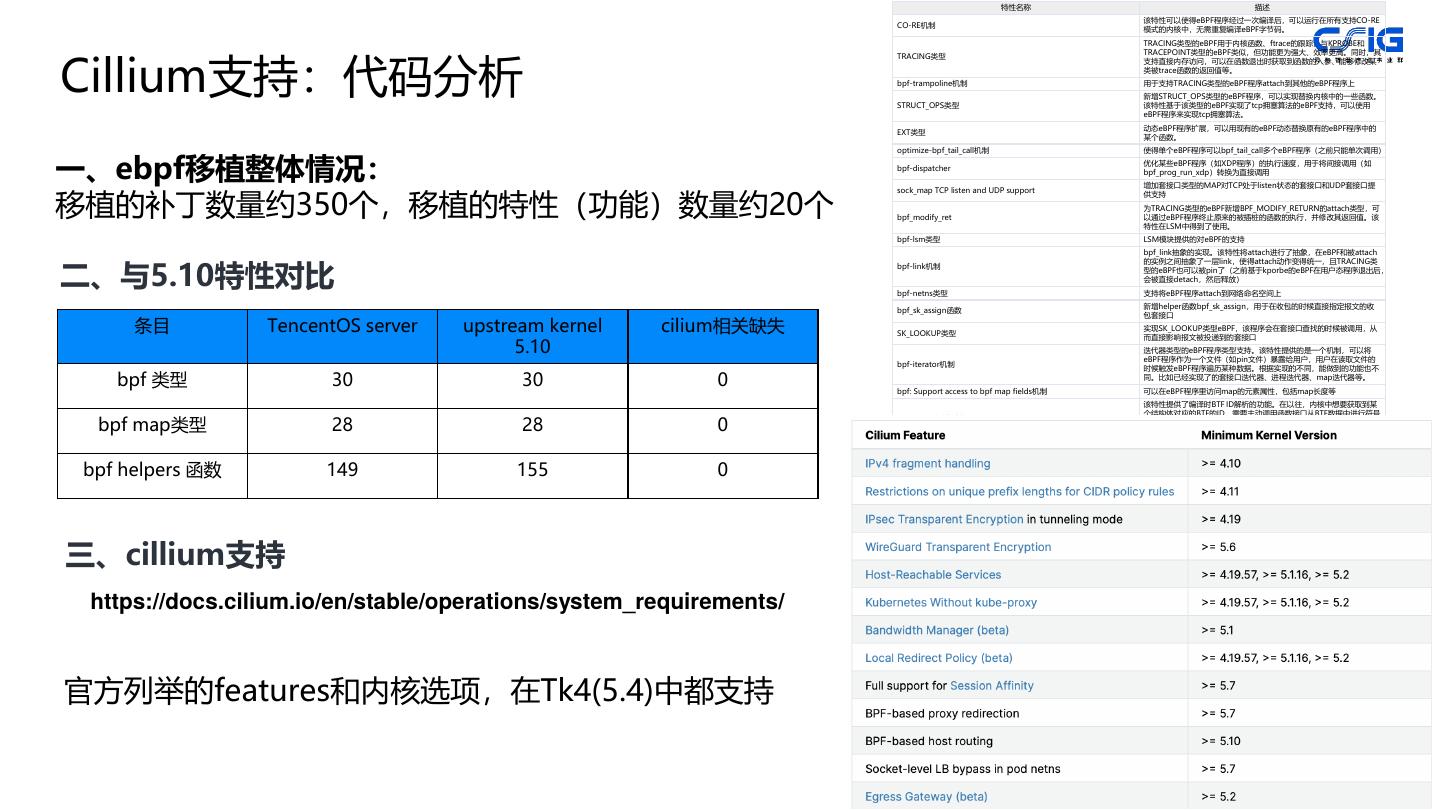This screenshot has height=810, width=1440.
Task: Click the 'bpf 类型' row label
Action: pyautogui.click(x=152, y=380)
